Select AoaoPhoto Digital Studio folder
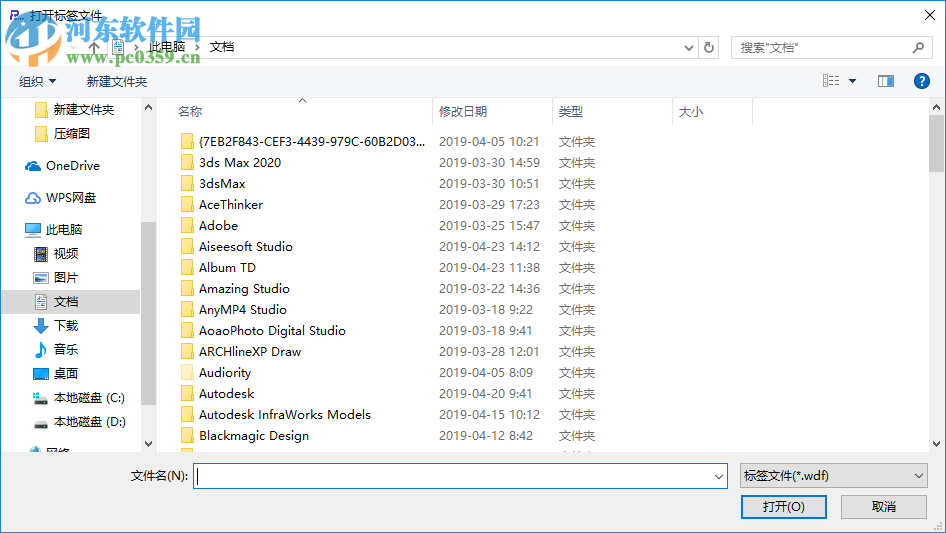Viewport: 946px width, 533px height. tap(263, 331)
